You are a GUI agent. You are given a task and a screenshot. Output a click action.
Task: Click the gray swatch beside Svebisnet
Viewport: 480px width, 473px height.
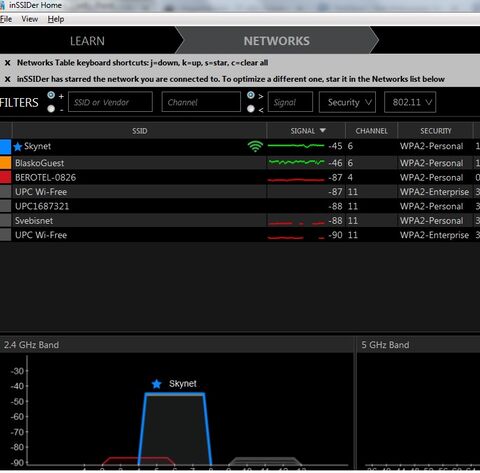point(5,220)
